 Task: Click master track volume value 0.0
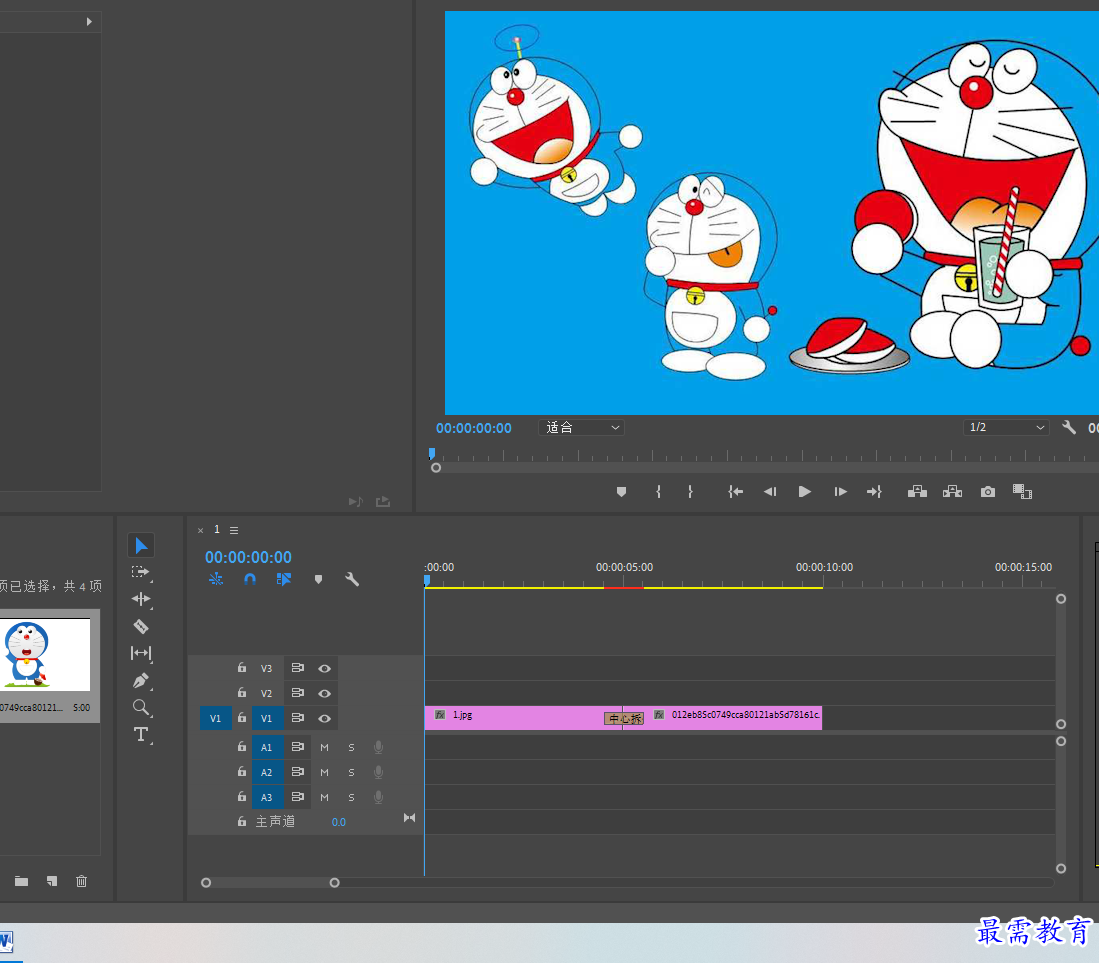tap(339, 822)
